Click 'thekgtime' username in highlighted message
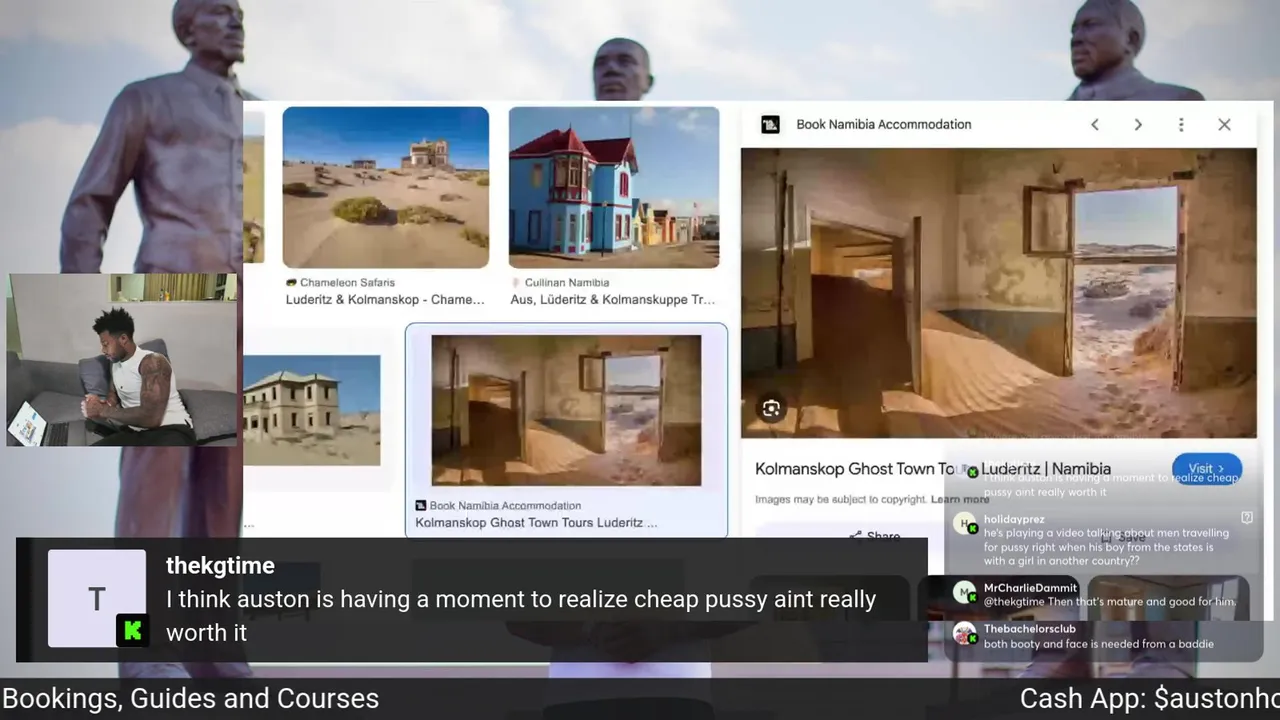 220,565
